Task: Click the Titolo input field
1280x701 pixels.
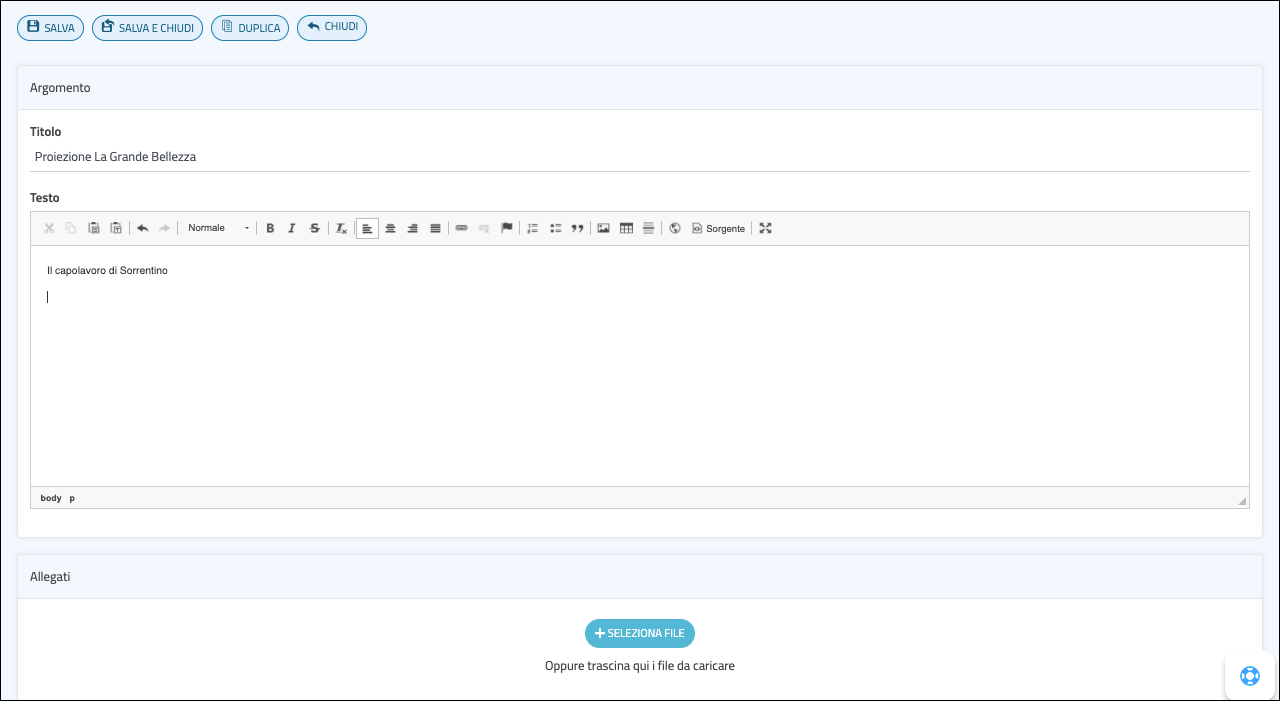Action: point(640,157)
